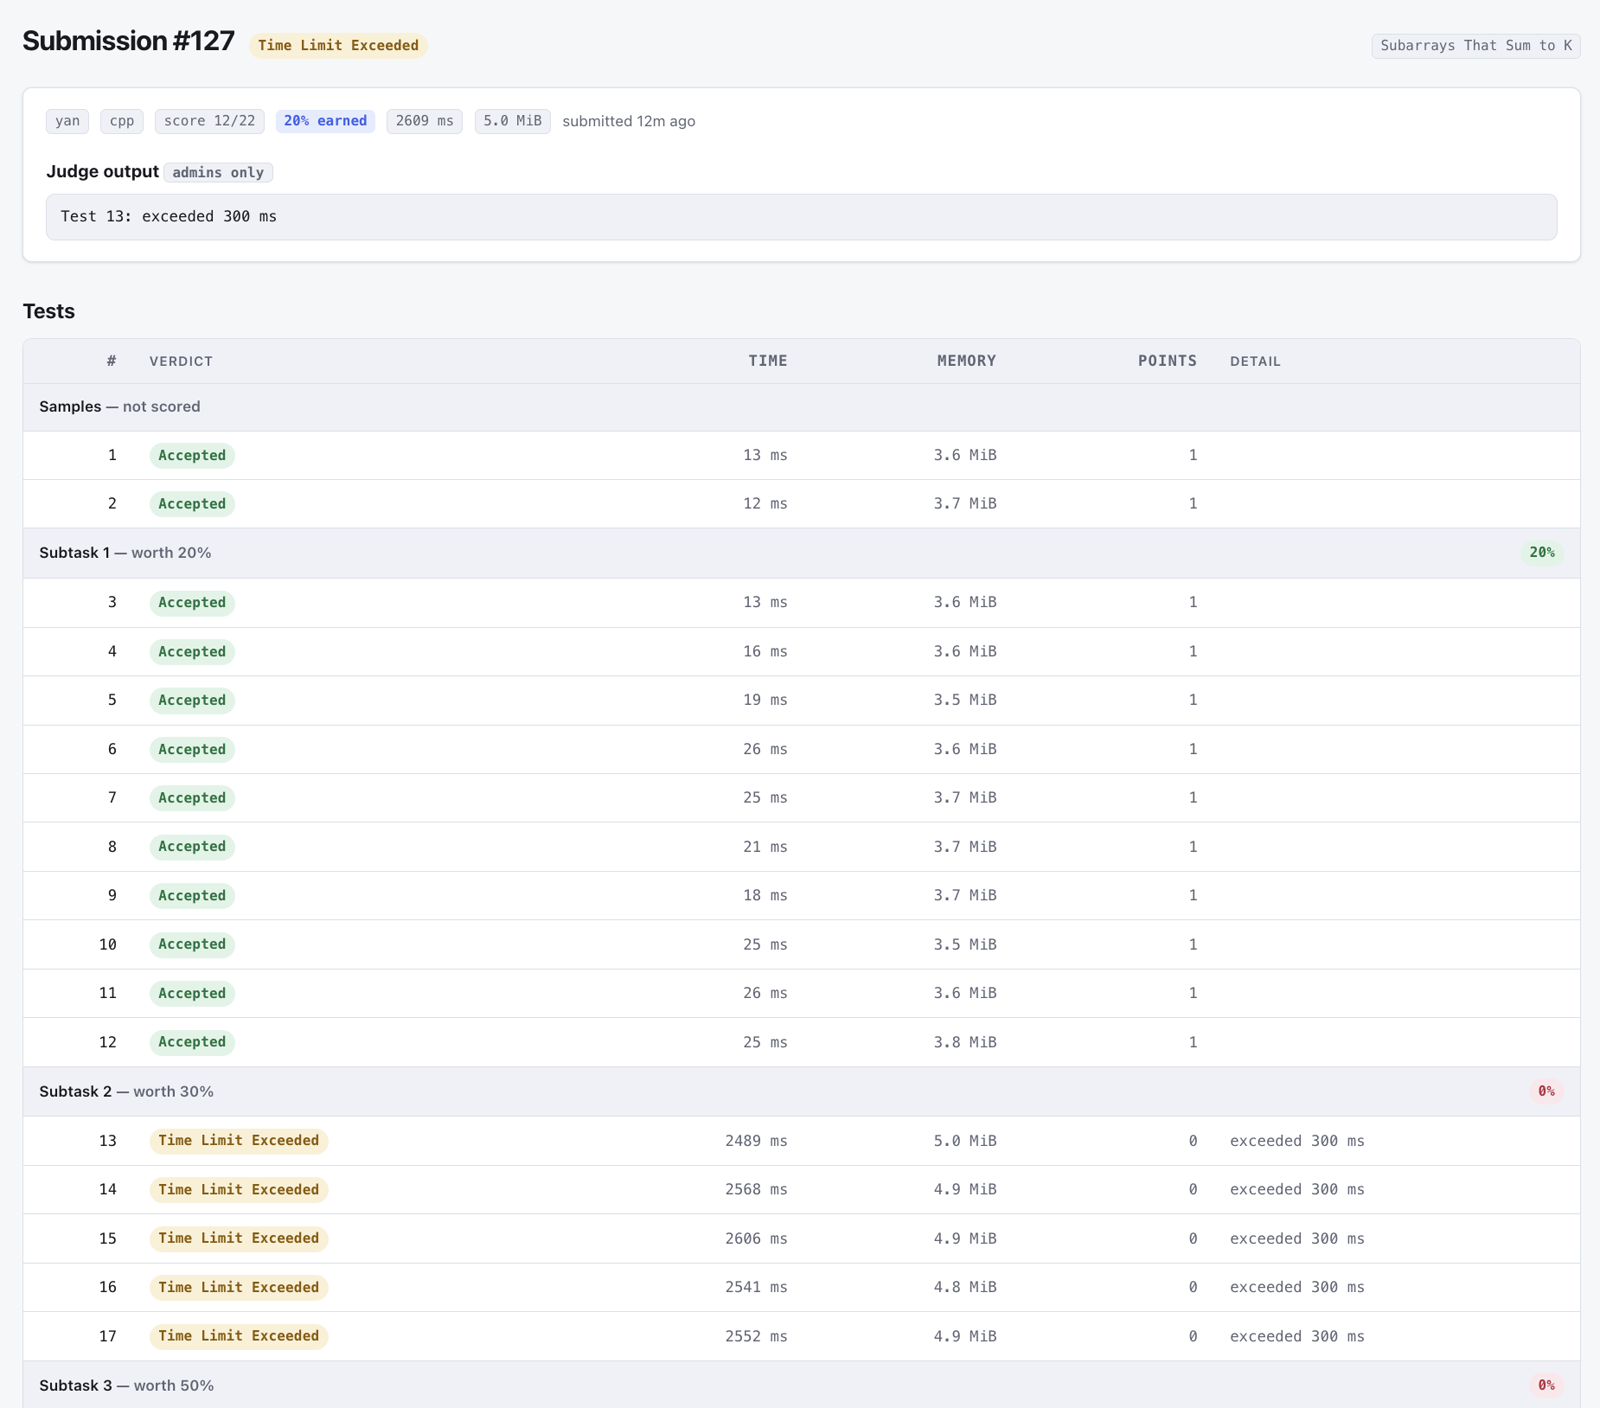The width and height of the screenshot is (1600, 1408).
Task: Click the score 12/22 chip
Action: click(x=210, y=121)
